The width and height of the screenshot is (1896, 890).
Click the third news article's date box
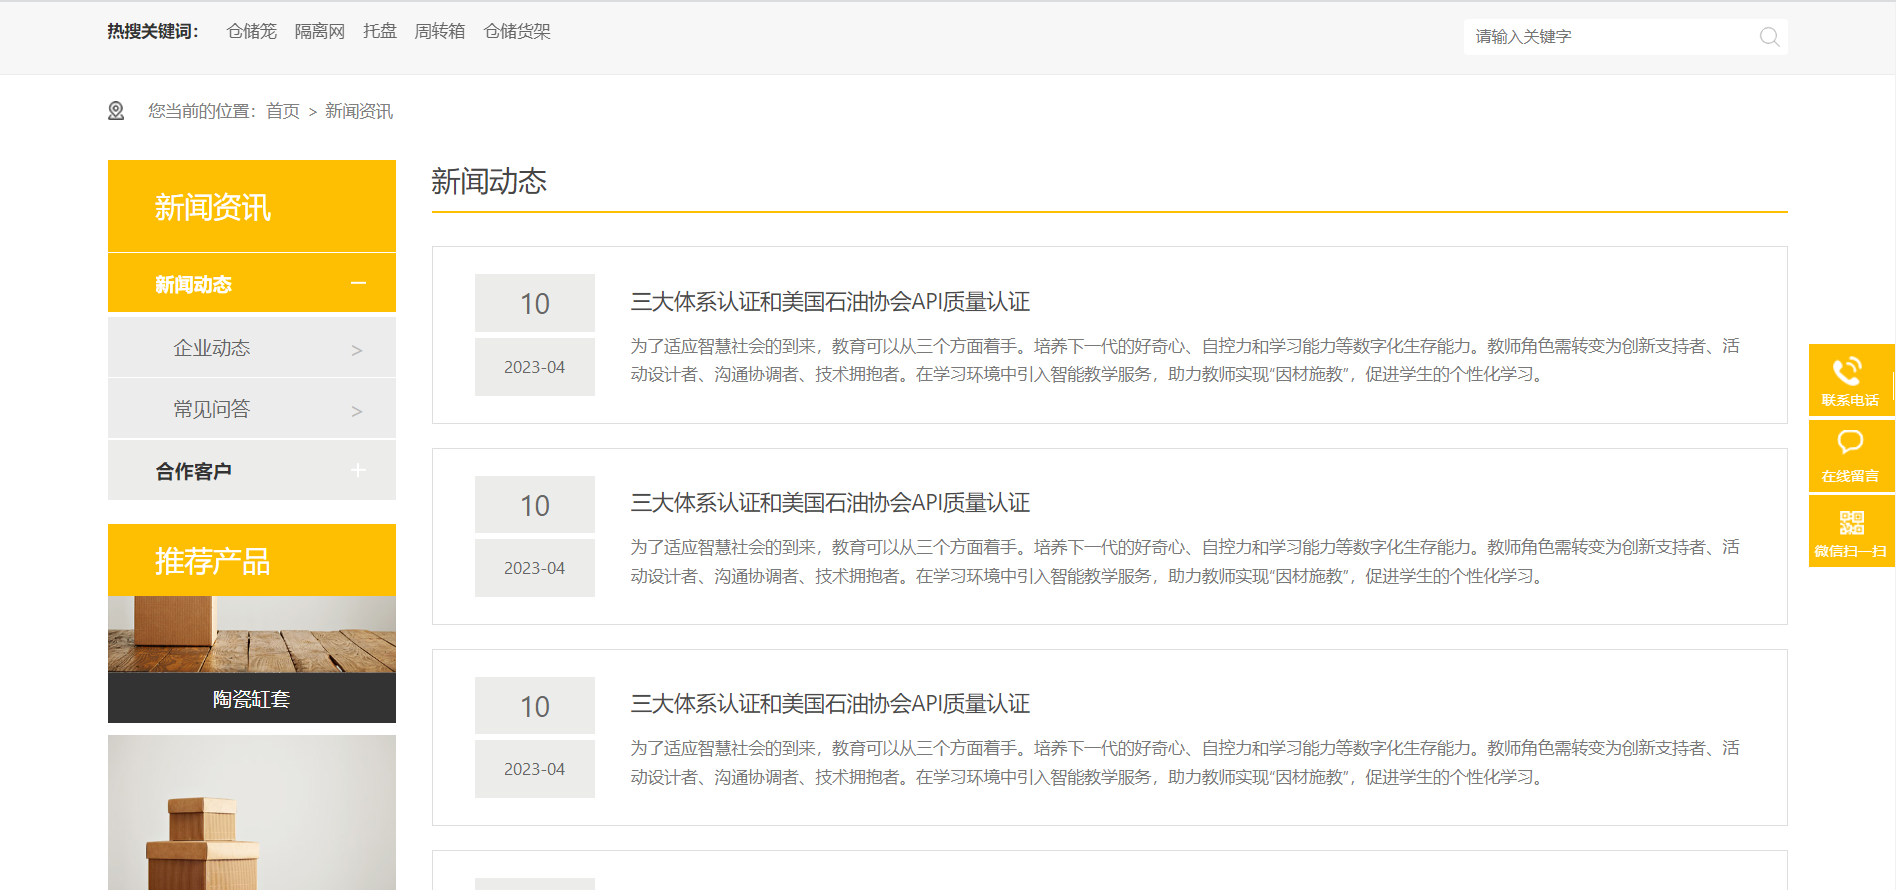[535, 737]
